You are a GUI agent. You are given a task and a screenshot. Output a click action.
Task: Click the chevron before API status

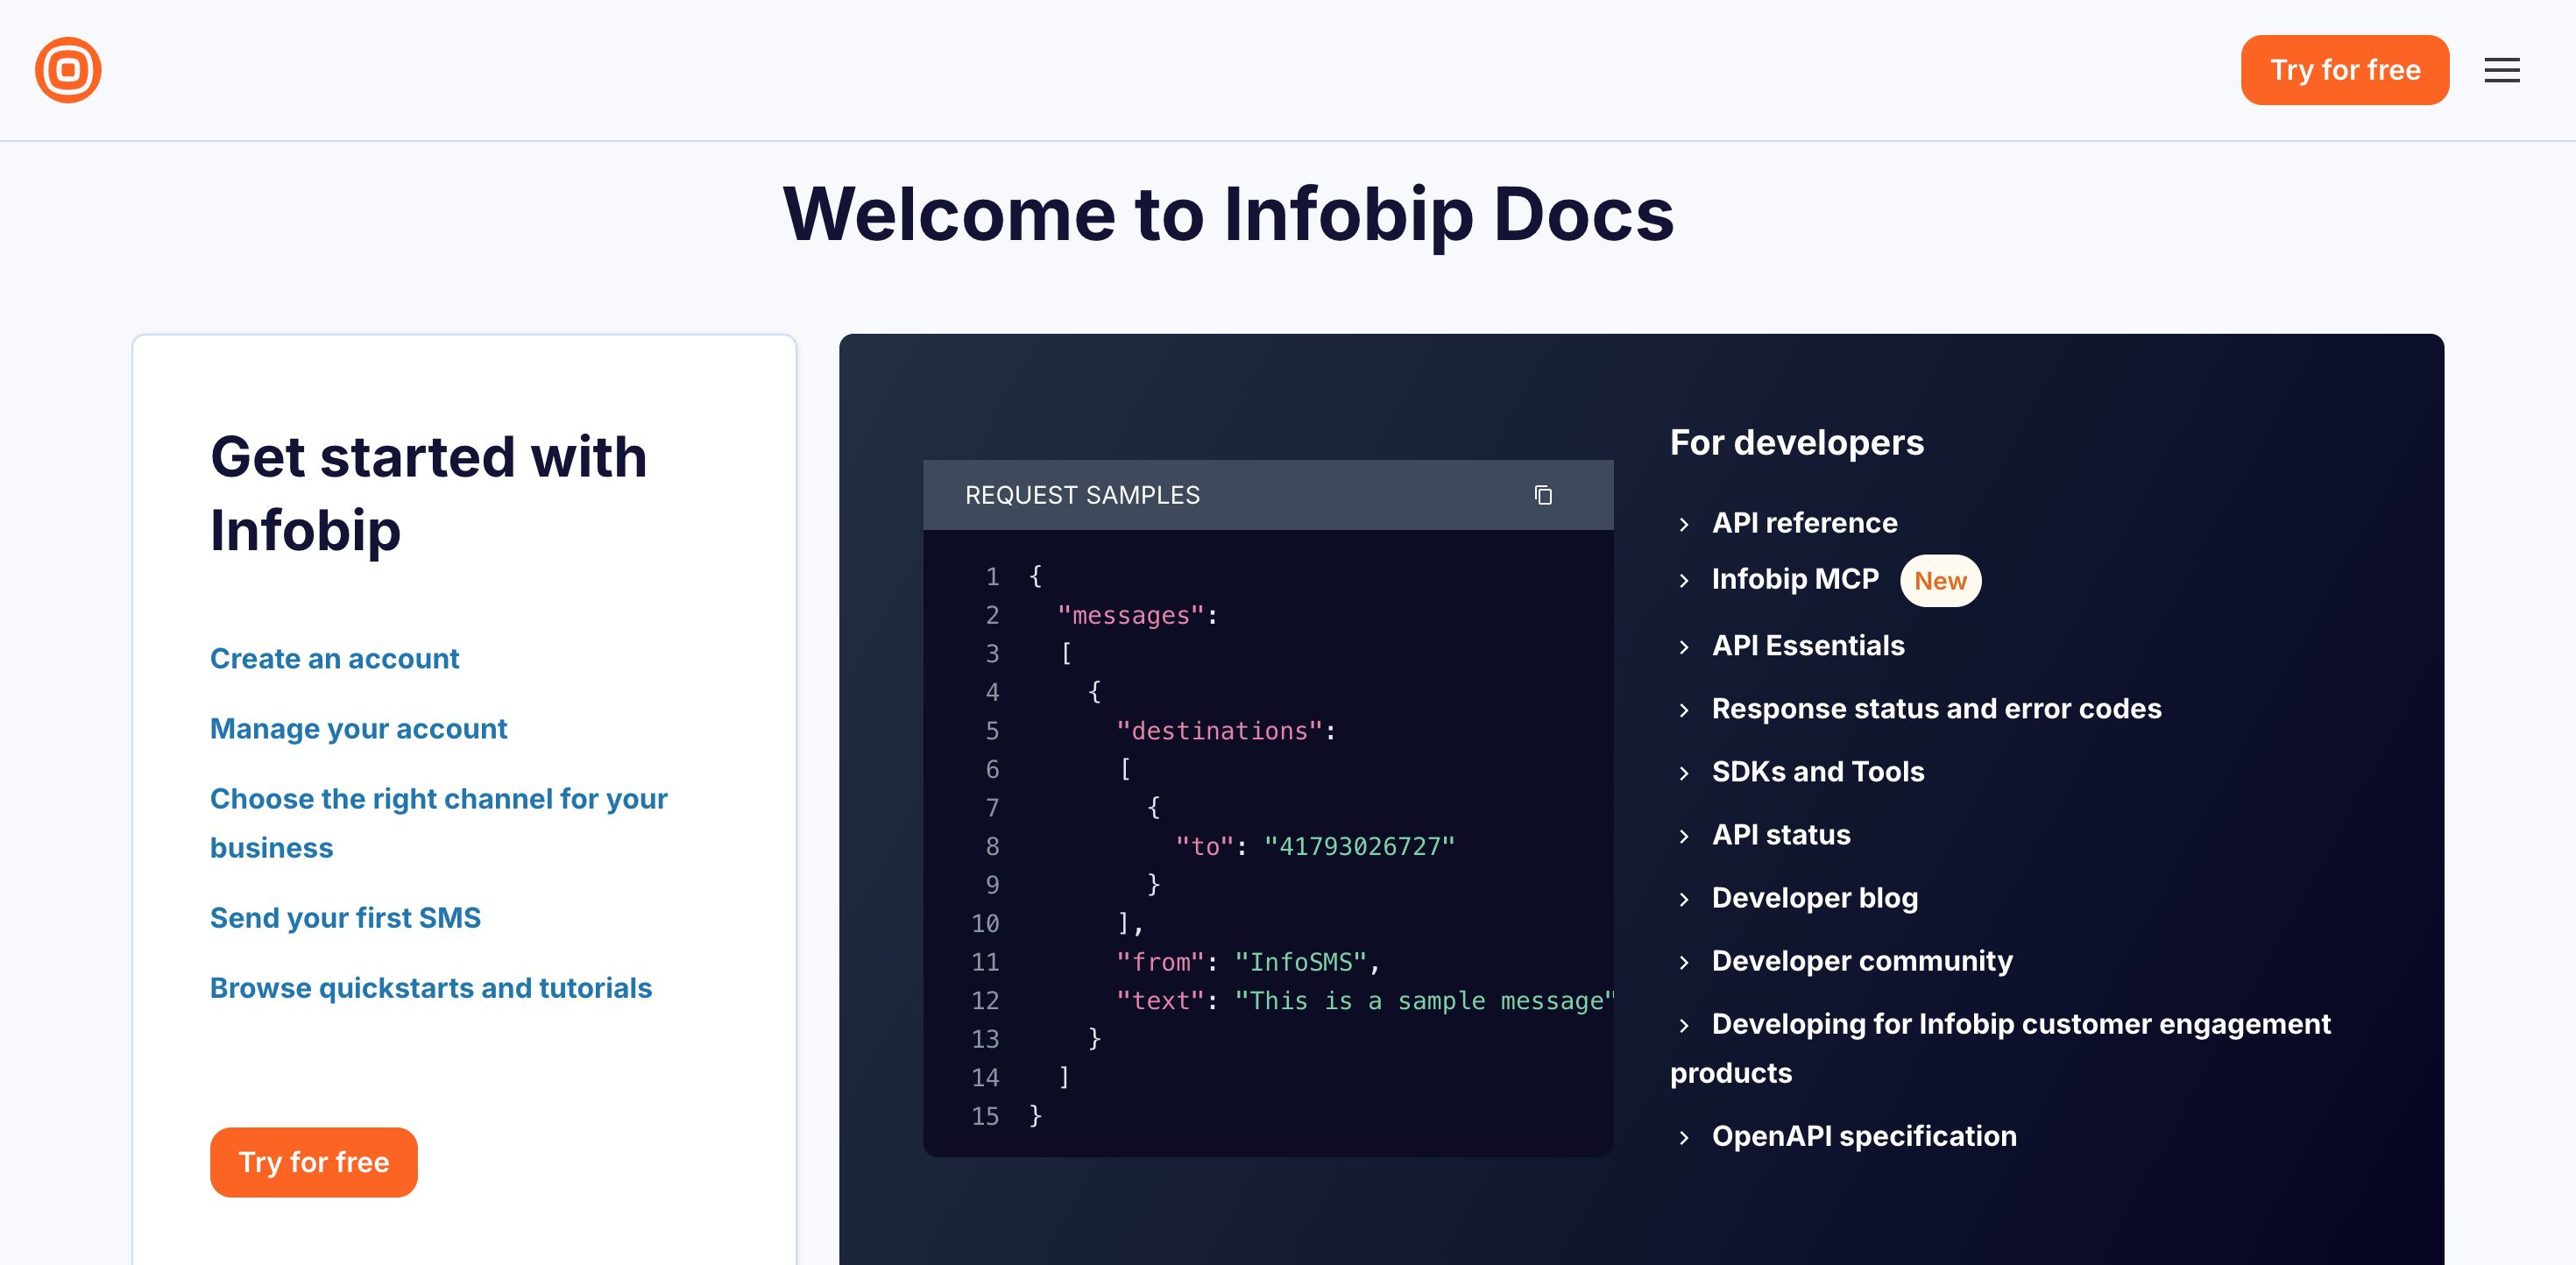pos(1683,837)
